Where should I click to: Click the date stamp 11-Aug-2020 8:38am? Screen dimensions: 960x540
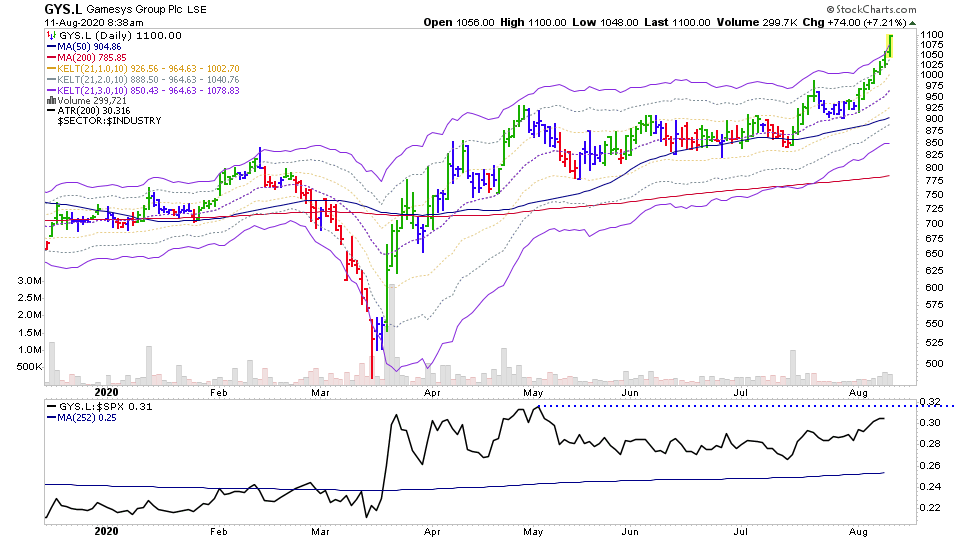(93, 23)
